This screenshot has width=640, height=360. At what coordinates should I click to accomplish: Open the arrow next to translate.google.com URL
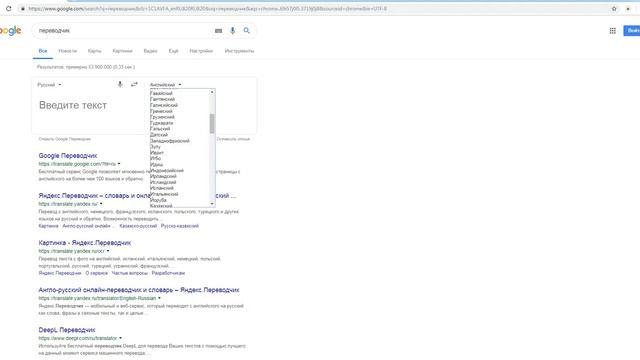click(119, 164)
